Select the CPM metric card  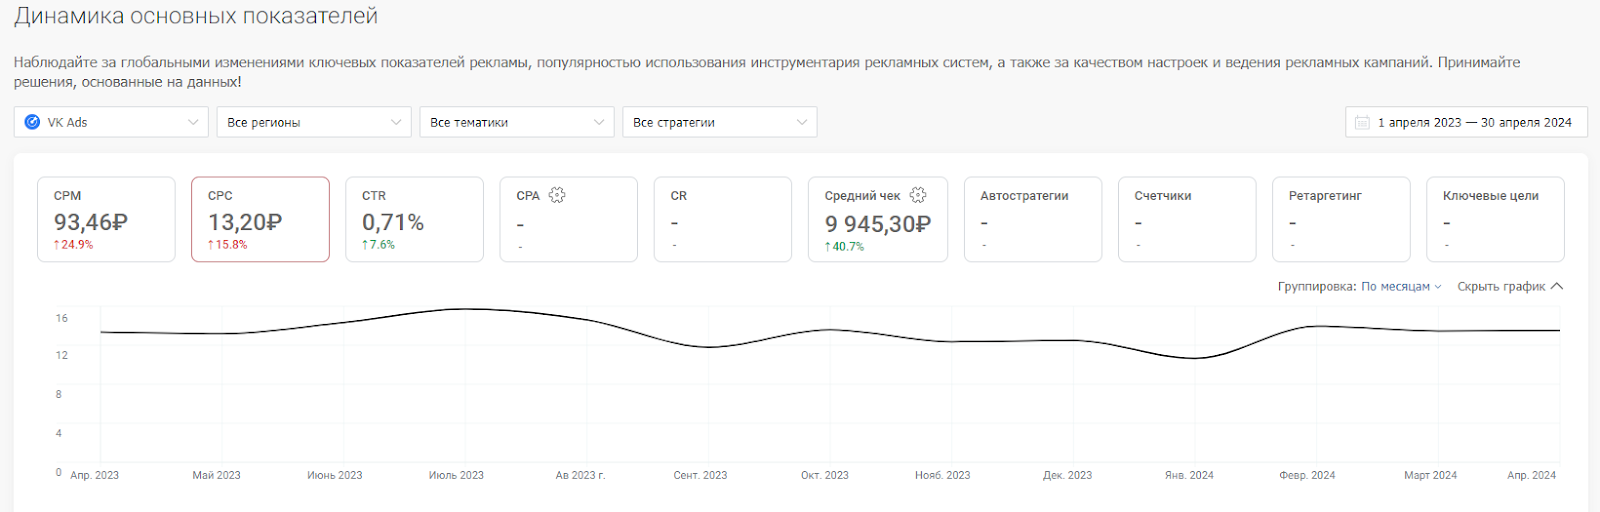tap(106, 219)
